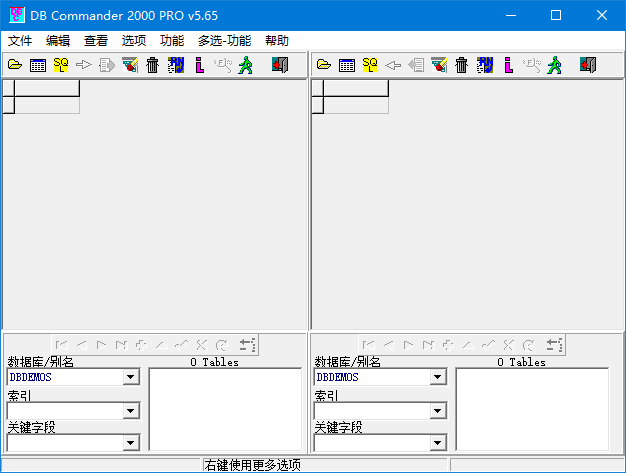626x473 pixels.
Task: Click the green running man icon in right toolbar
Action: (x=555, y=65)
